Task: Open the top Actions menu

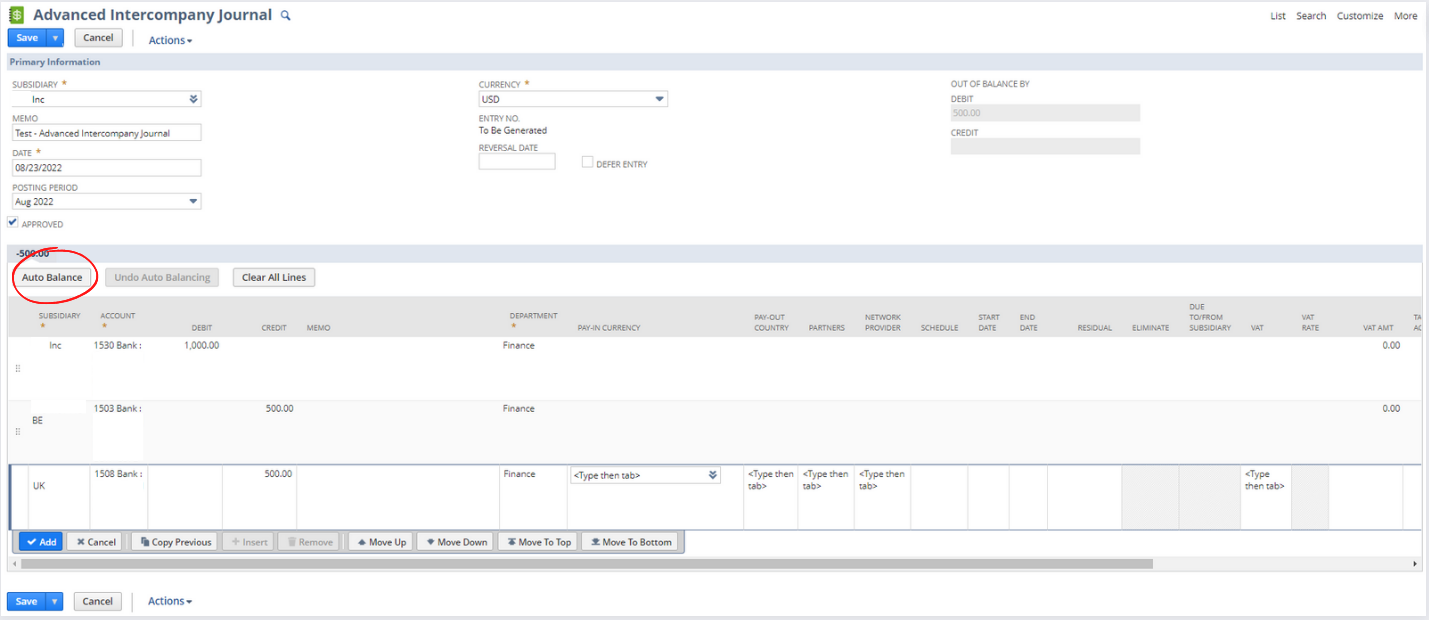Action: tap(170, 40)
